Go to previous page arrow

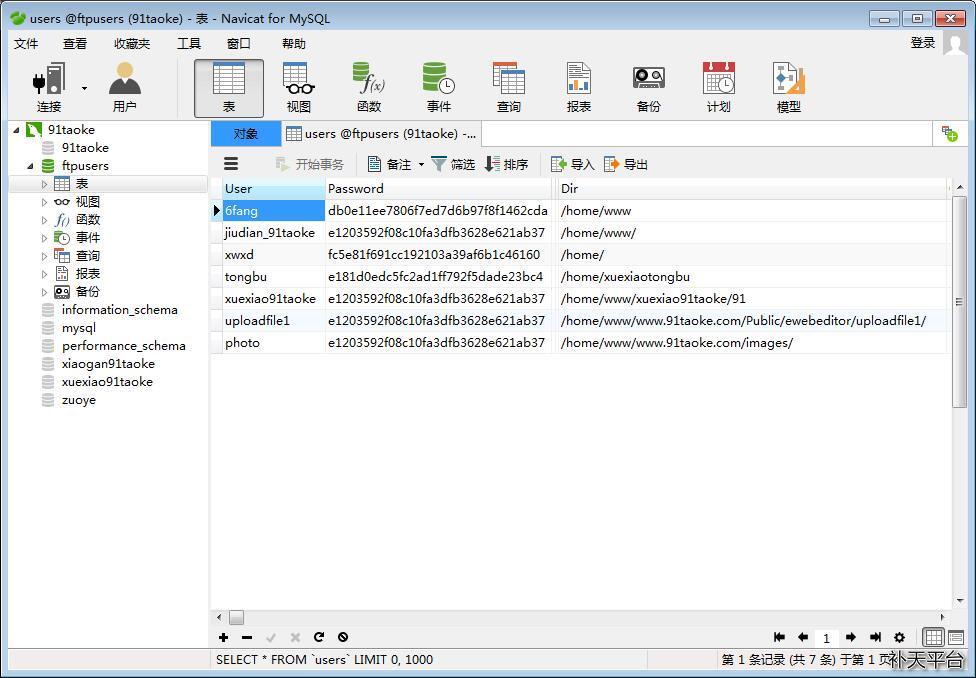pyautogui.click(x=803, y=637)
